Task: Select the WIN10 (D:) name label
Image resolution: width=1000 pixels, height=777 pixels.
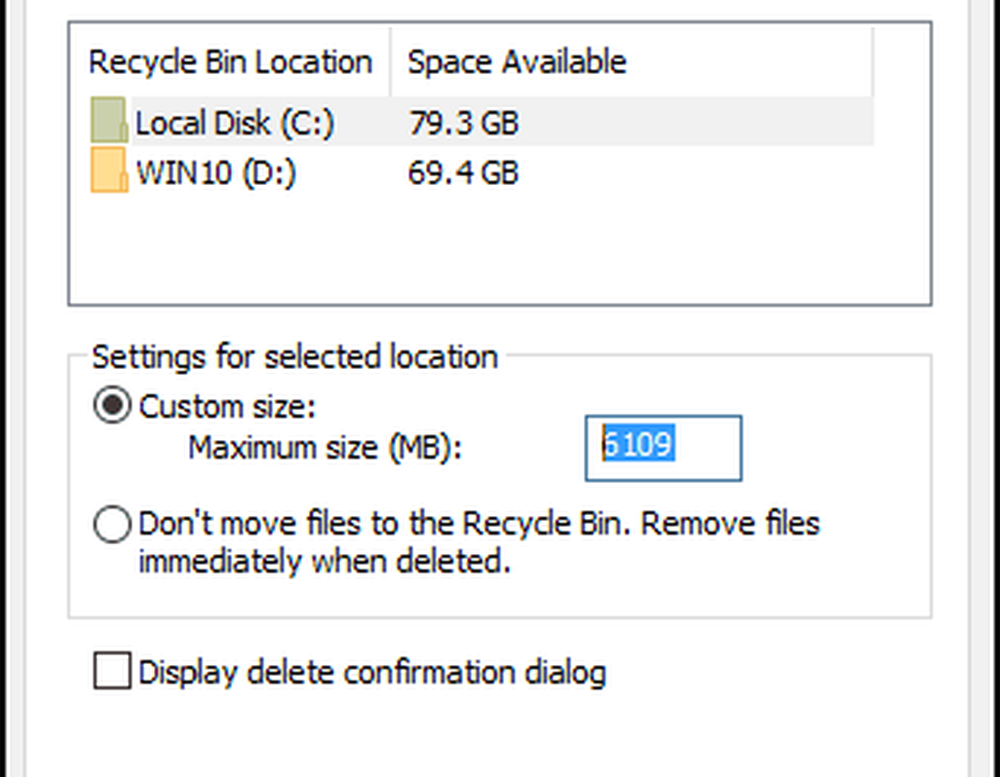Action: click(x=216, y=173)
